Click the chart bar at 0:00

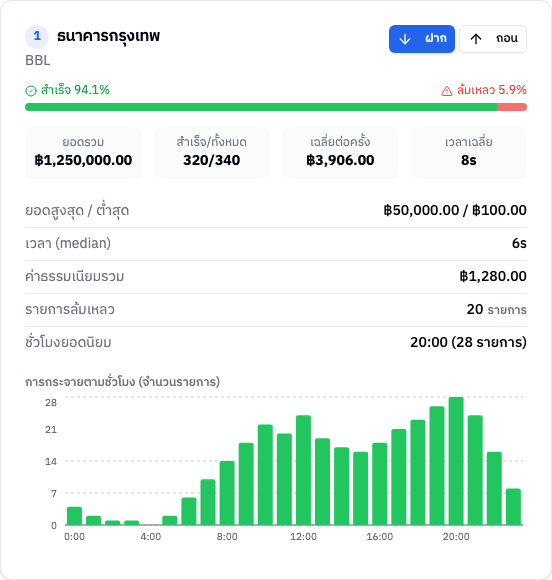tap(74, 516)
